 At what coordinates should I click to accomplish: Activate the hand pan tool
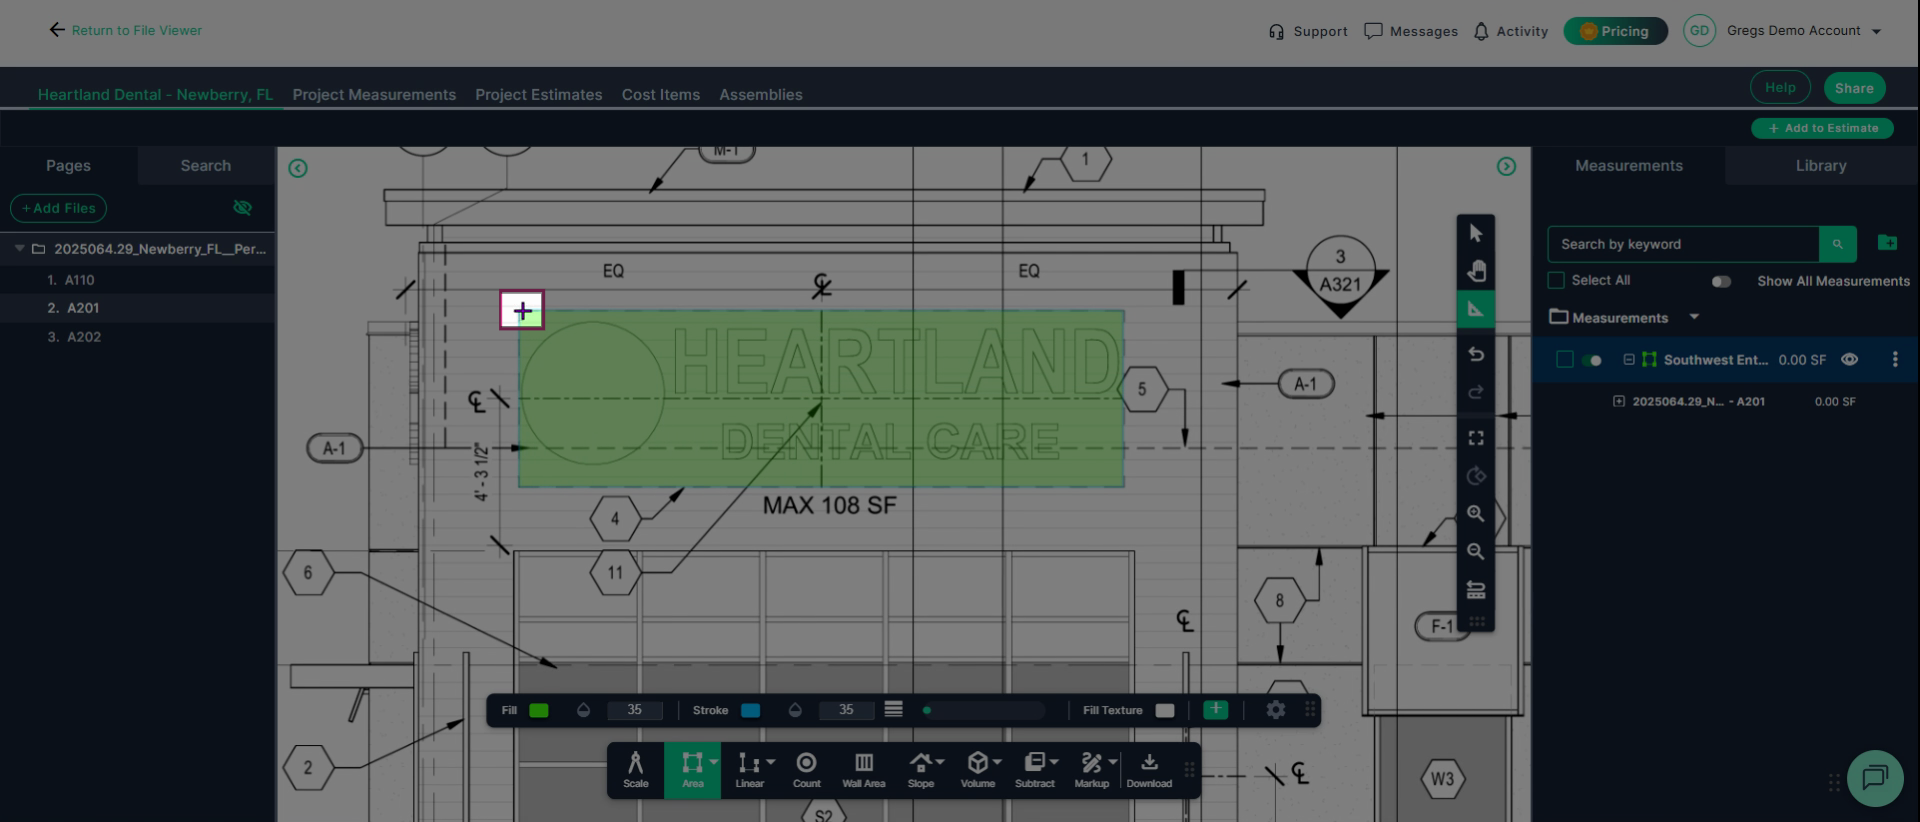pos(1476,271)
